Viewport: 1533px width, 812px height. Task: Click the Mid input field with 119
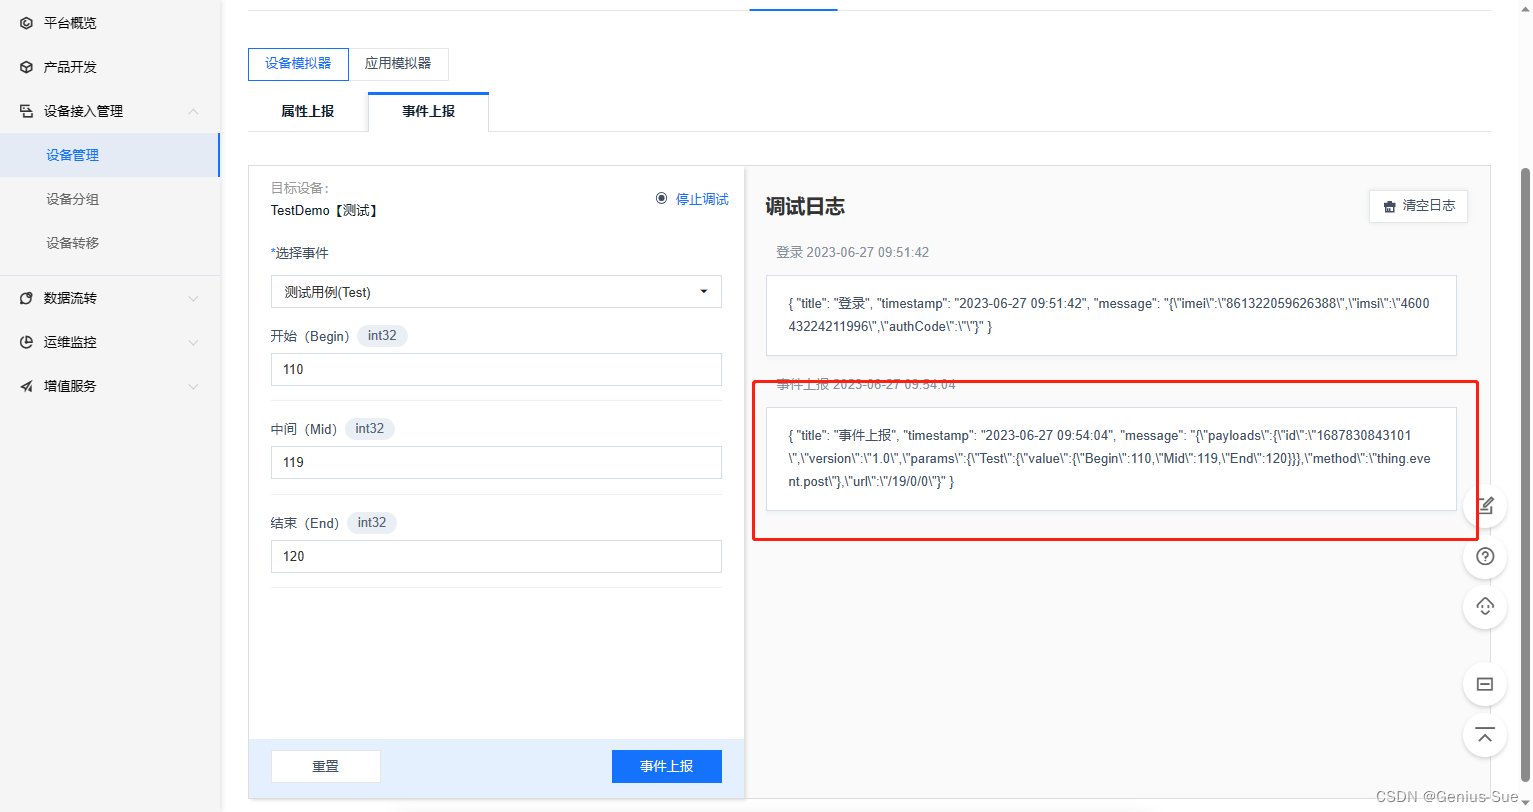[x=496, y=462]
